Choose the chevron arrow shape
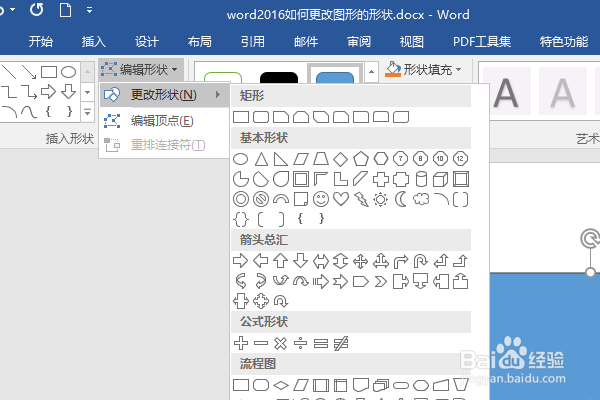Viewport: 600px width, 400px height. point(380,282)
